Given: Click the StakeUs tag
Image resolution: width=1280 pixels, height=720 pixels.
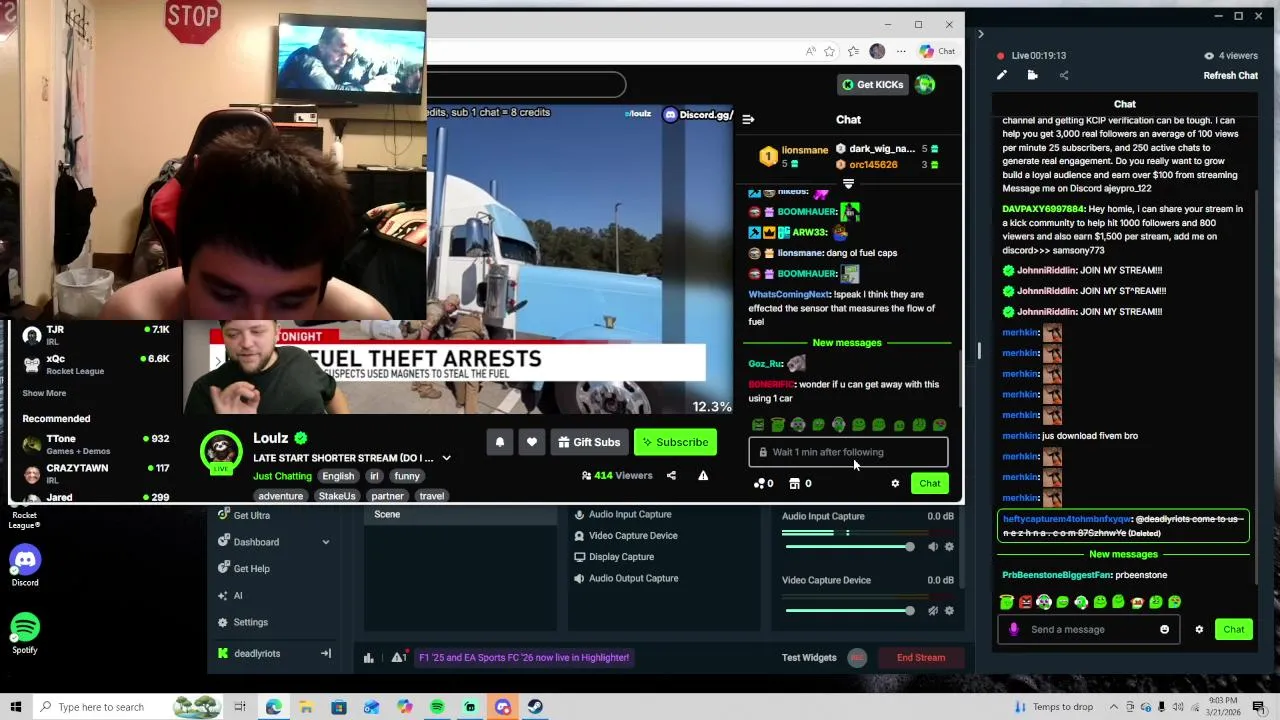Looking at the screenshot, I should 337,496.
